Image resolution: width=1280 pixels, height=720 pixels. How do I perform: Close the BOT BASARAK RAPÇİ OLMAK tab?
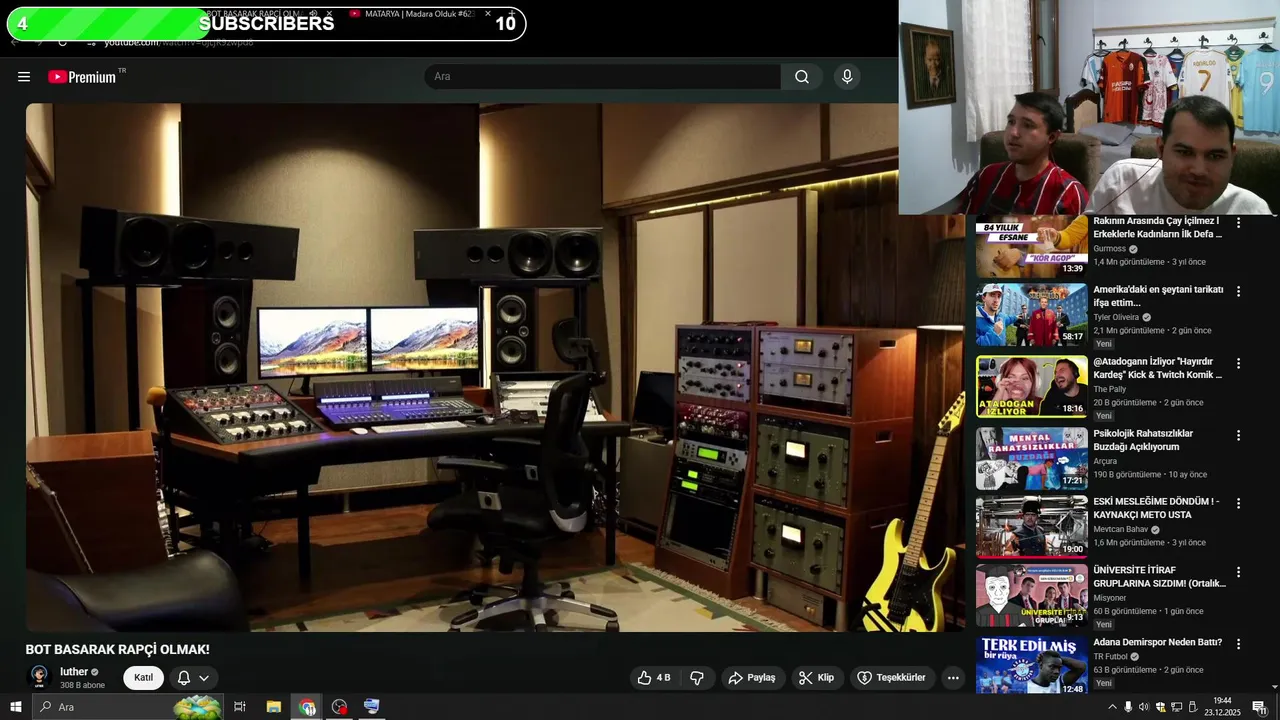329,14
